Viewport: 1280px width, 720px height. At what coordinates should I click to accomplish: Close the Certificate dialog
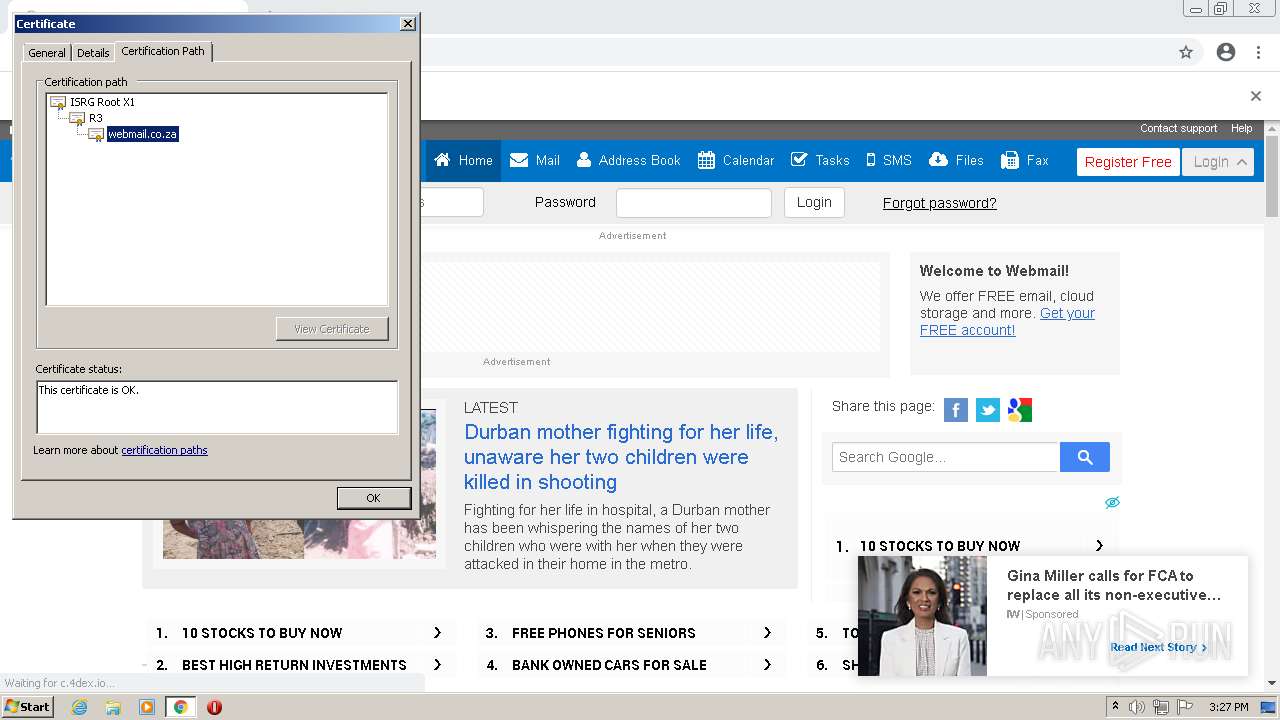click(407, 24)
